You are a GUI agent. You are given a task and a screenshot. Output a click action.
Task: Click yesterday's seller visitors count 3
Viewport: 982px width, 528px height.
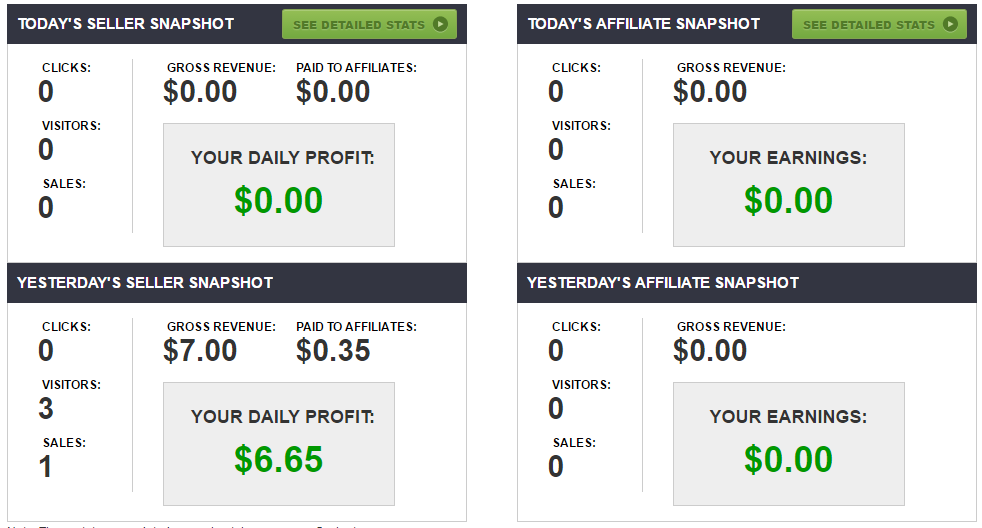[x=46, y=408]
